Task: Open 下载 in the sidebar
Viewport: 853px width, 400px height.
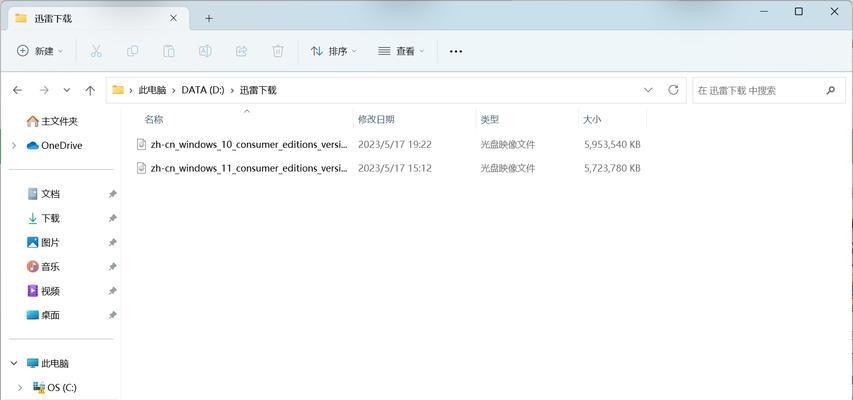Action: pyautogui.click(x=44, y=218)
